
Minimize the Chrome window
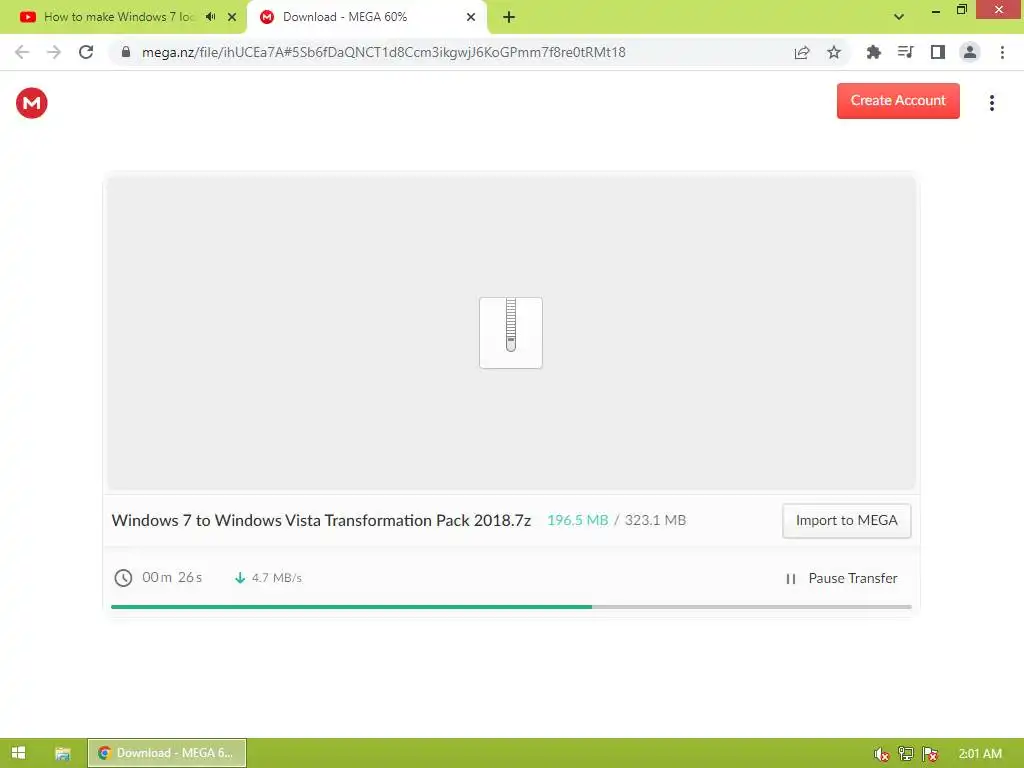click(935, 10)
